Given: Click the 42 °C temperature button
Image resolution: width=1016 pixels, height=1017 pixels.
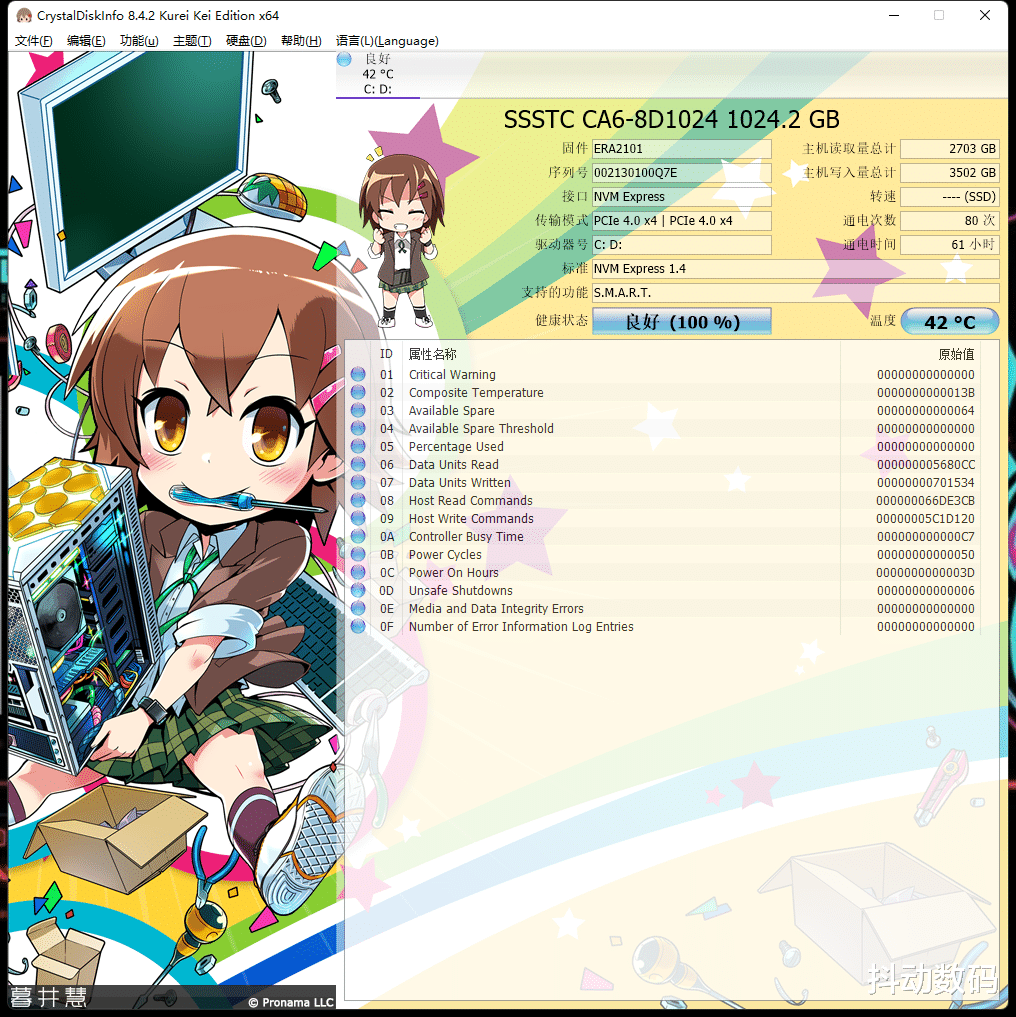Looking at the screenshot, I should tap(950, 322).
